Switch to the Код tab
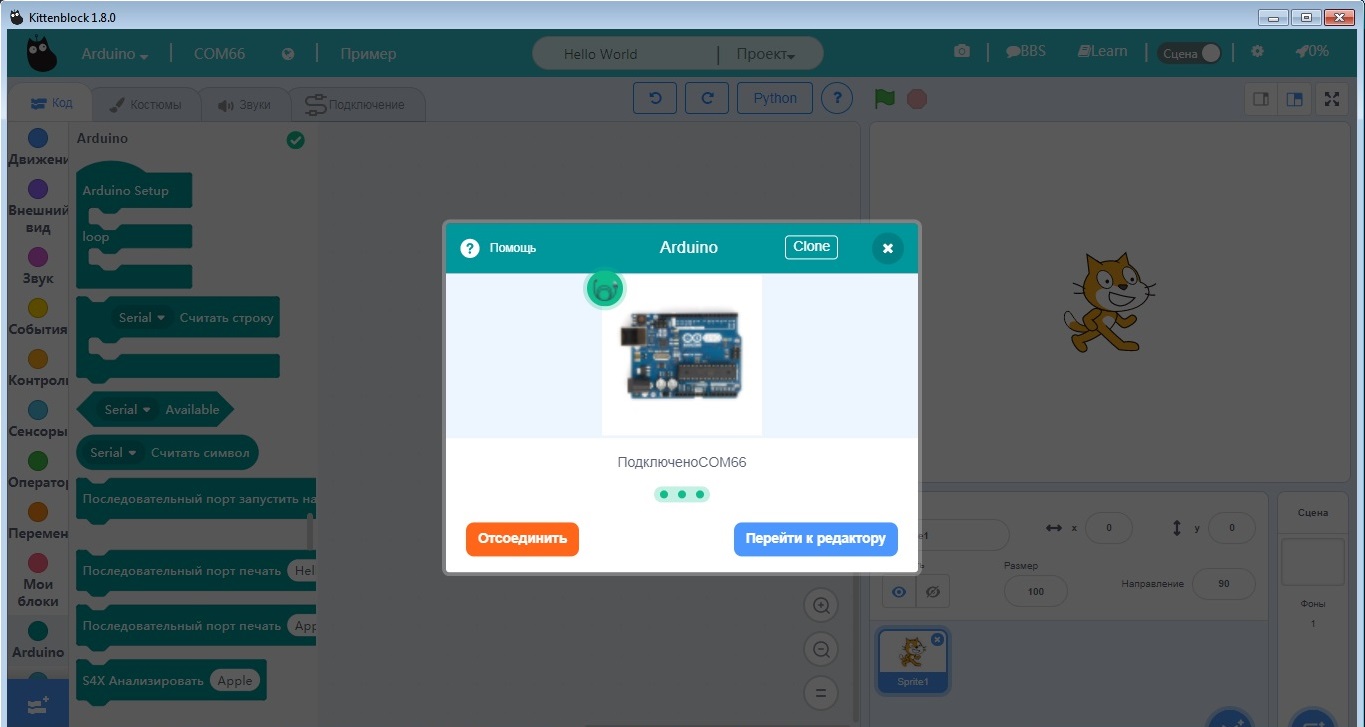 (51, 103)
